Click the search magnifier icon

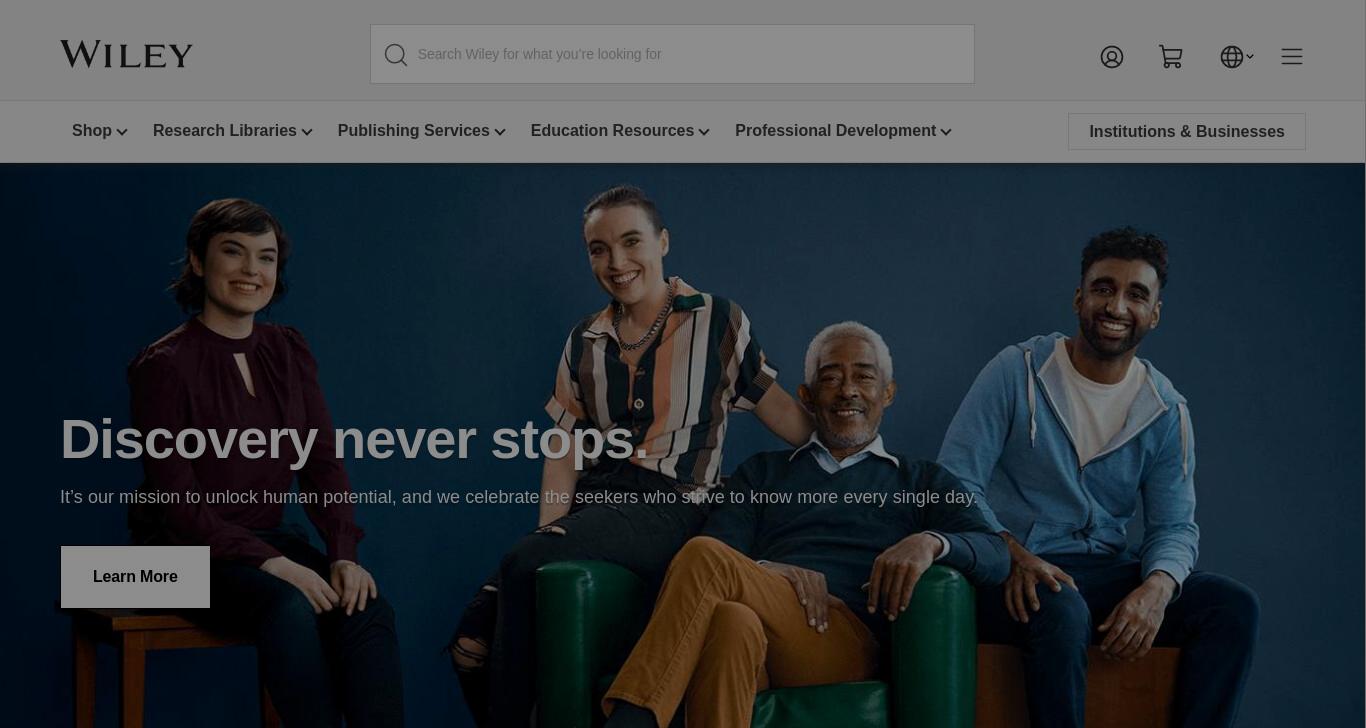[x=396, y=55]
